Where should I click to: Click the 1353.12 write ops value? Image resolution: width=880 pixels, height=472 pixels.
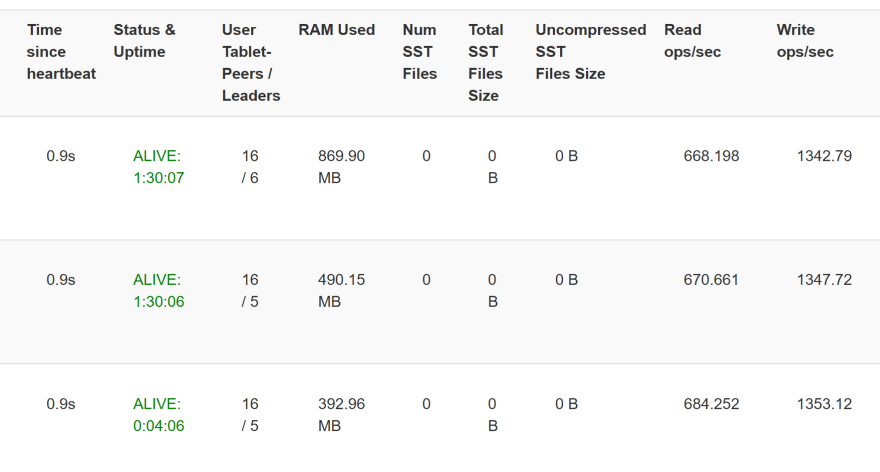pyautogui.click(x=824, y=404)
